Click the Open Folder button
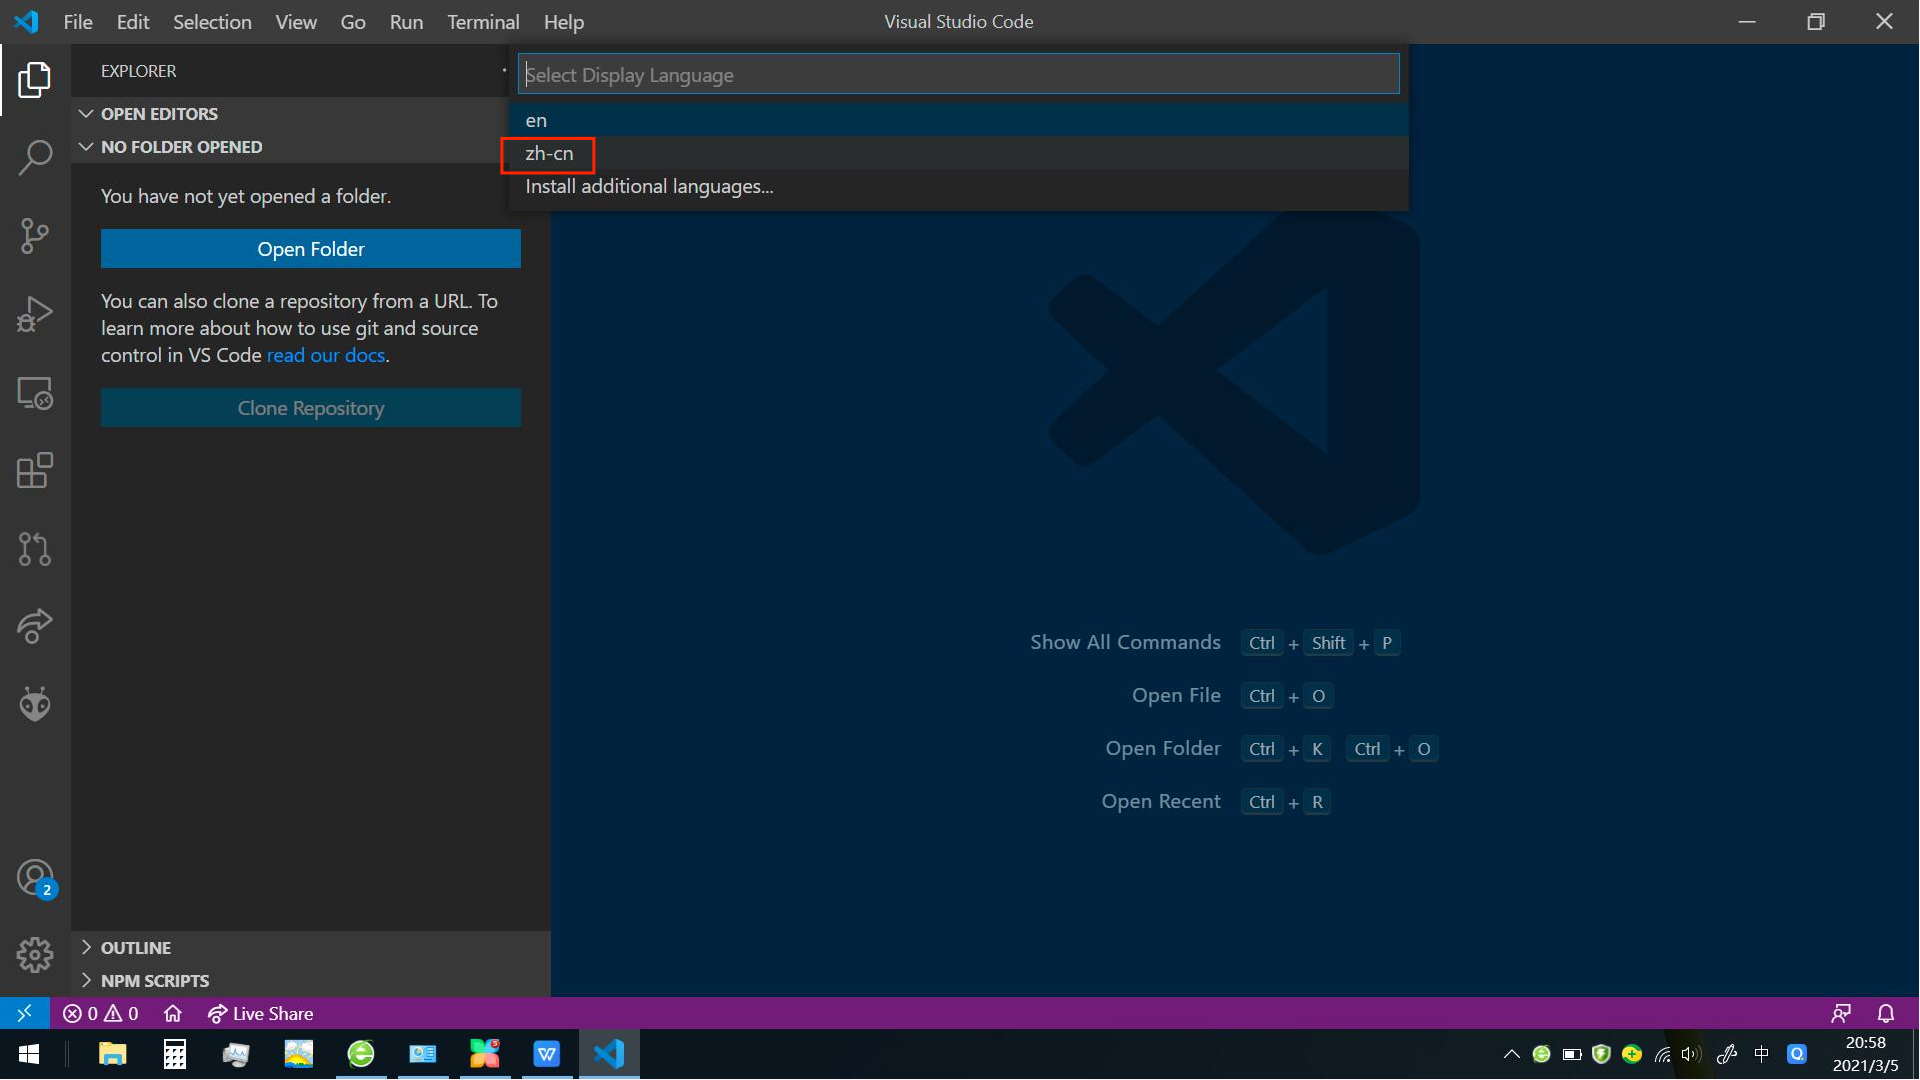1920x1080 pixels. pyautogui.click(x=310, y=249)
